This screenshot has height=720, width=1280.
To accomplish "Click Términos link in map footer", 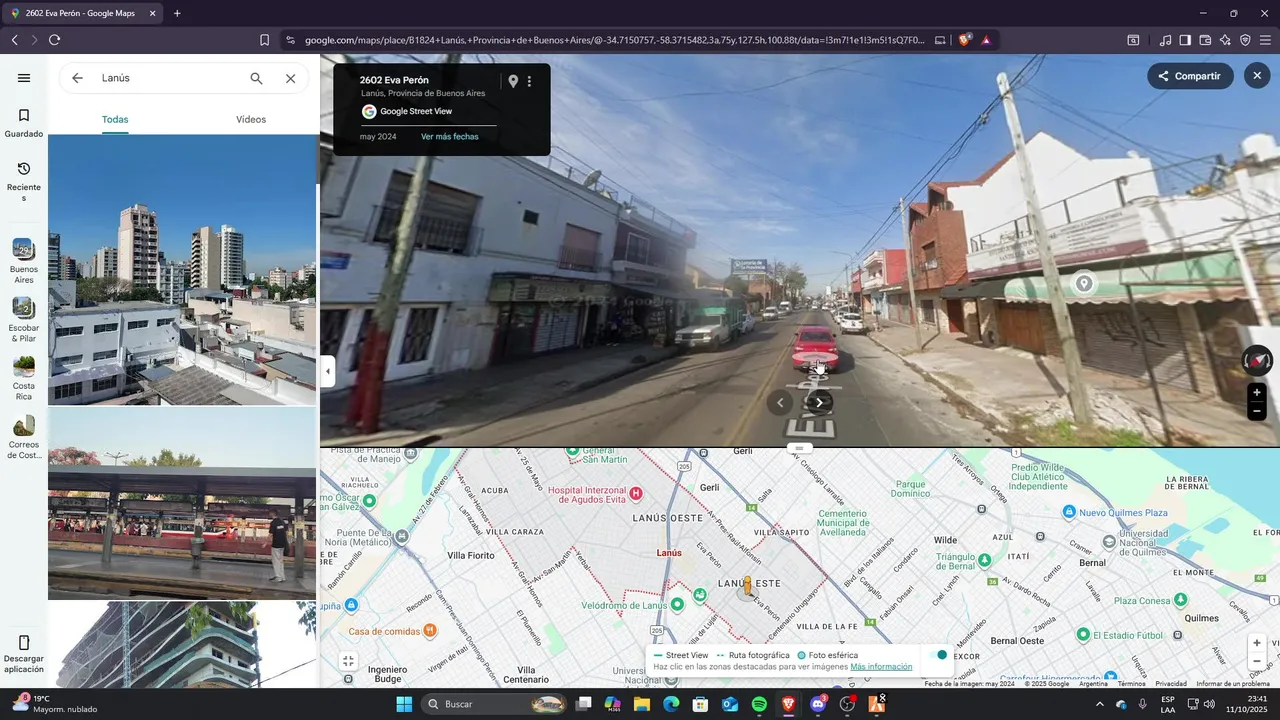I will coord(1131,684).
